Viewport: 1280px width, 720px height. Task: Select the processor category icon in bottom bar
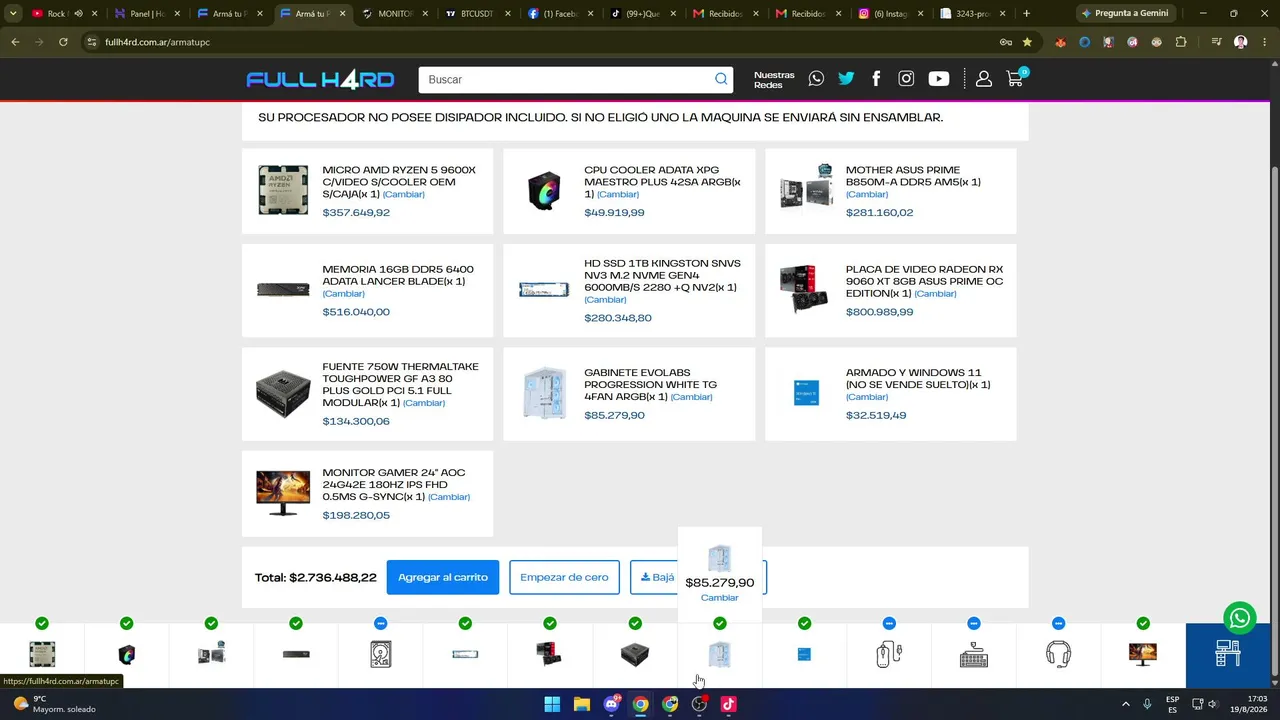point(42,654)
